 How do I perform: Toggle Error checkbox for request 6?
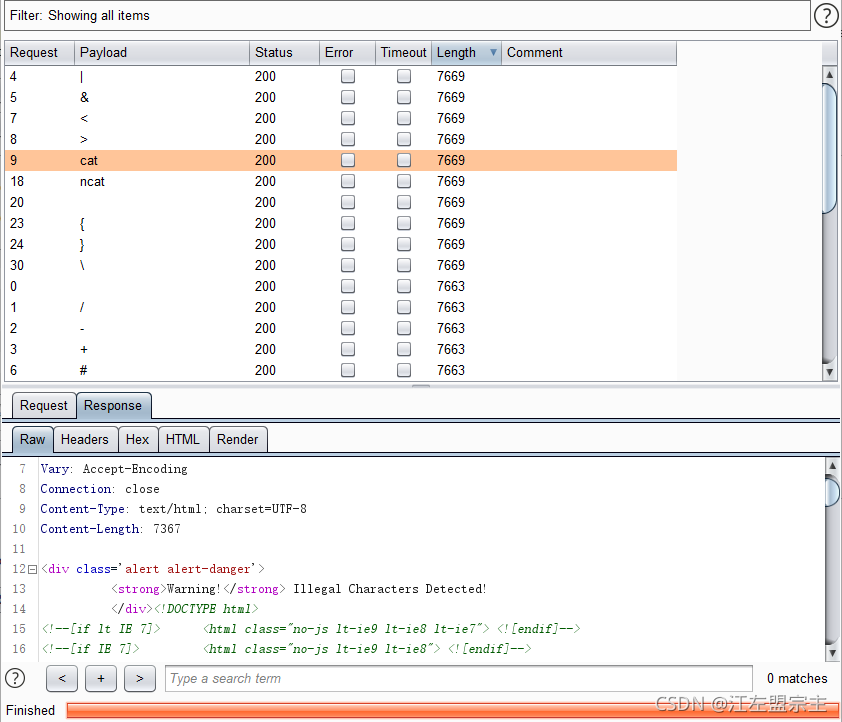348,370
